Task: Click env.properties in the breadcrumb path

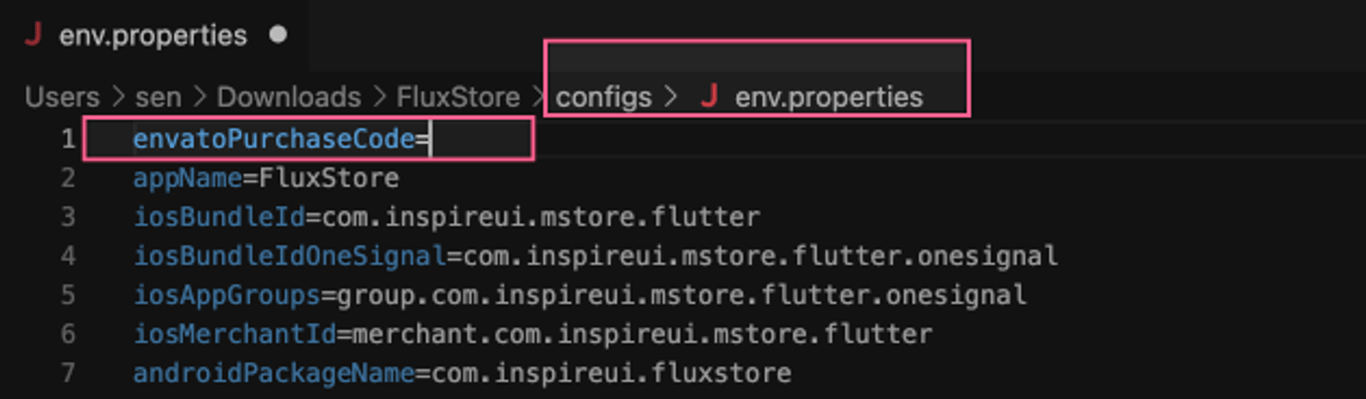Action: [x=829, y=97]
